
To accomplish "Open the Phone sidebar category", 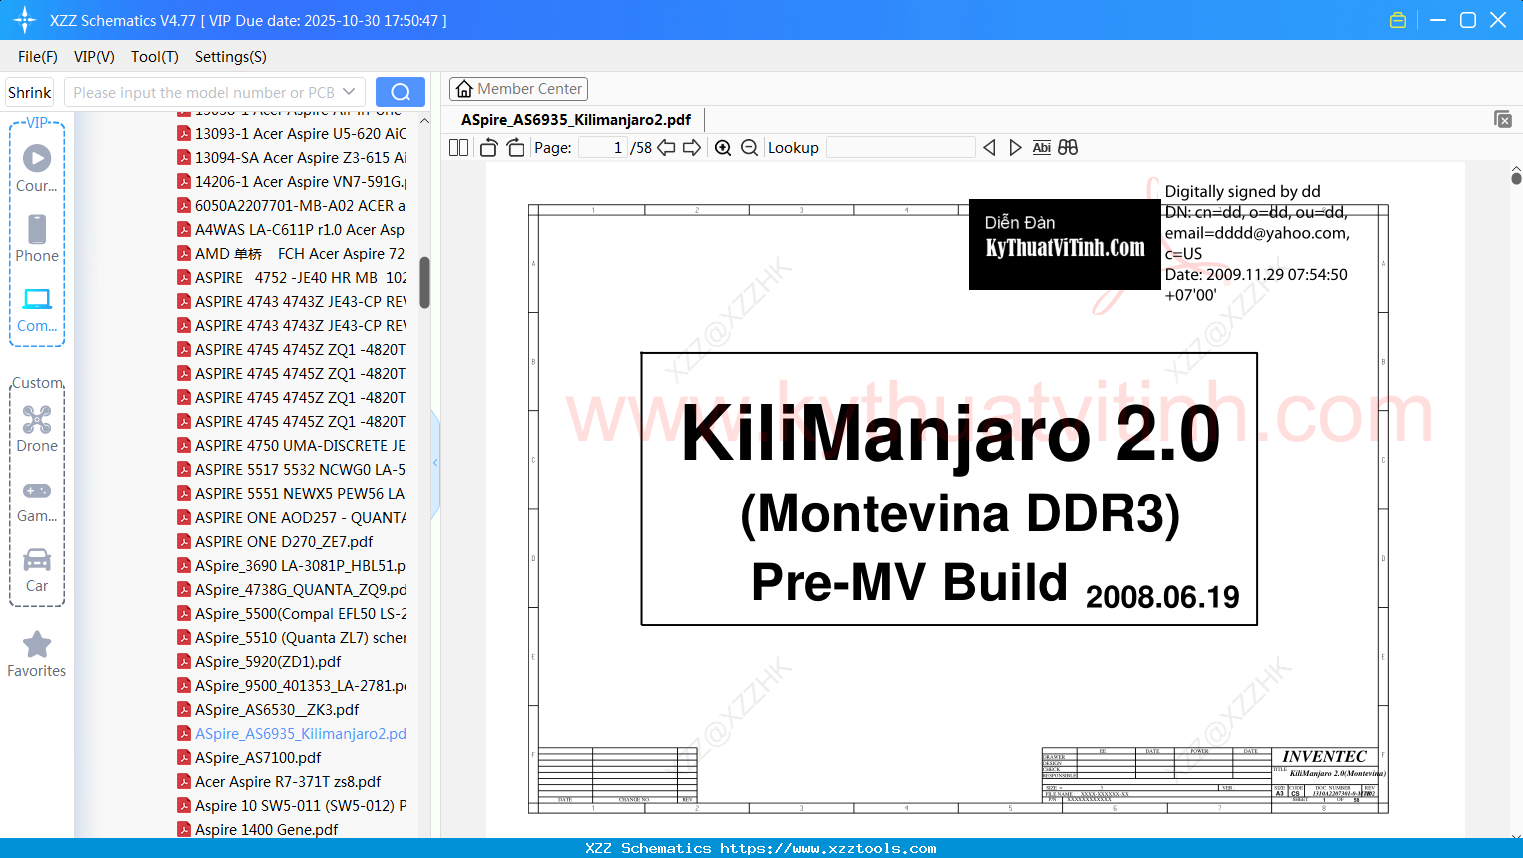I will click(37, 238).
